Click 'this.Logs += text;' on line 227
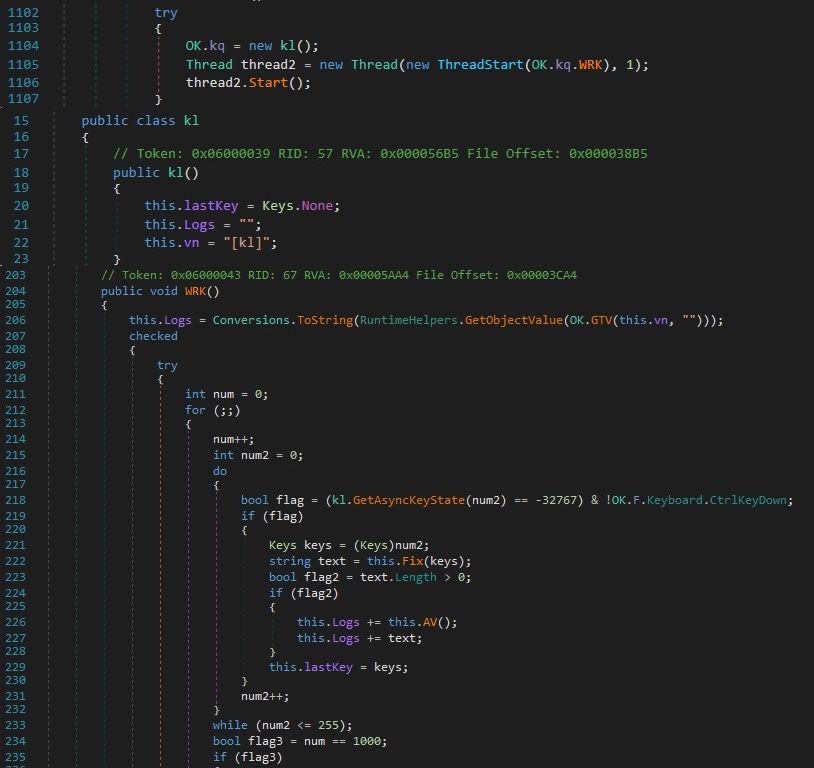Screen dimensions: 814x768 (359, 638)
